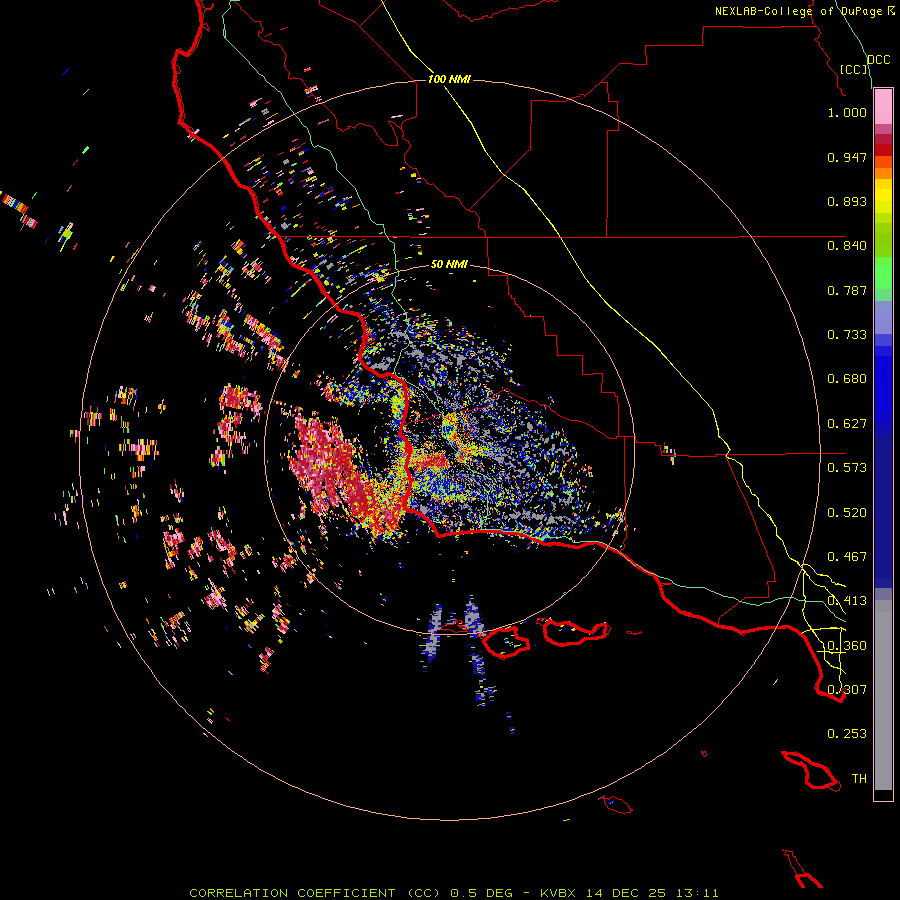Screen dimensions: 900x900
Task: Click the 0.787 scale value
Action: tap(847, 290)
